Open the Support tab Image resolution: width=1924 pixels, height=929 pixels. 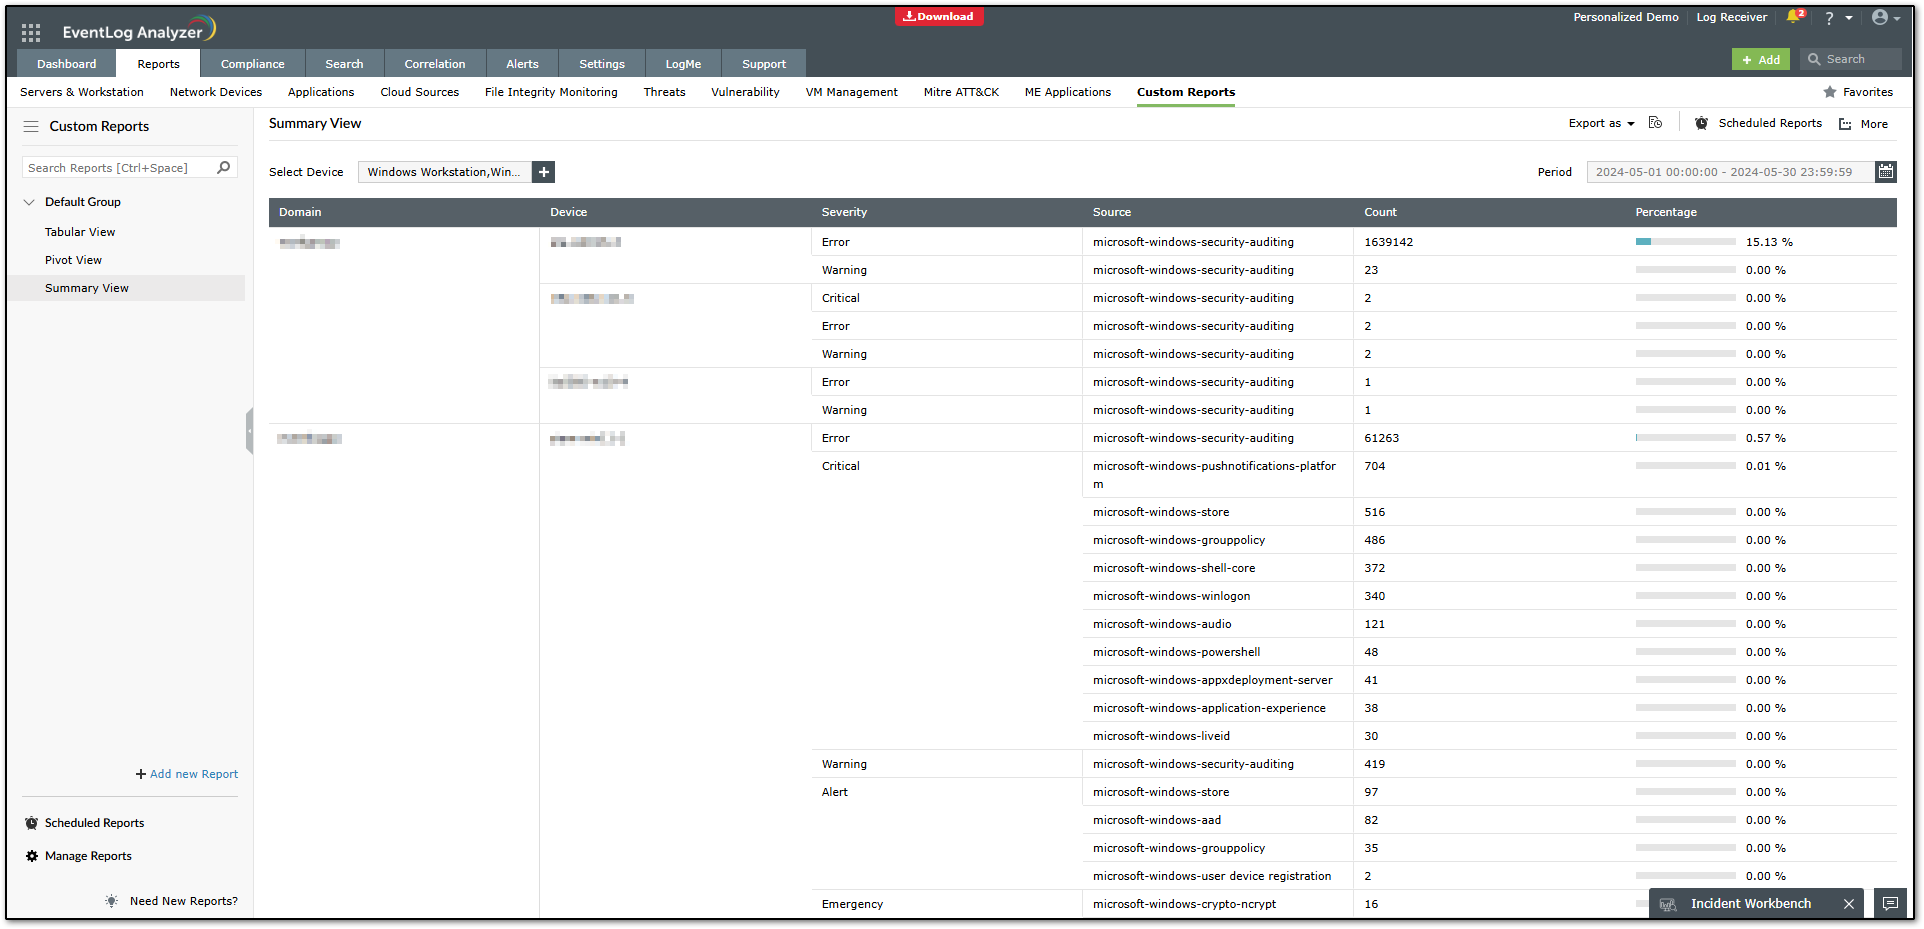click(764, 64)
